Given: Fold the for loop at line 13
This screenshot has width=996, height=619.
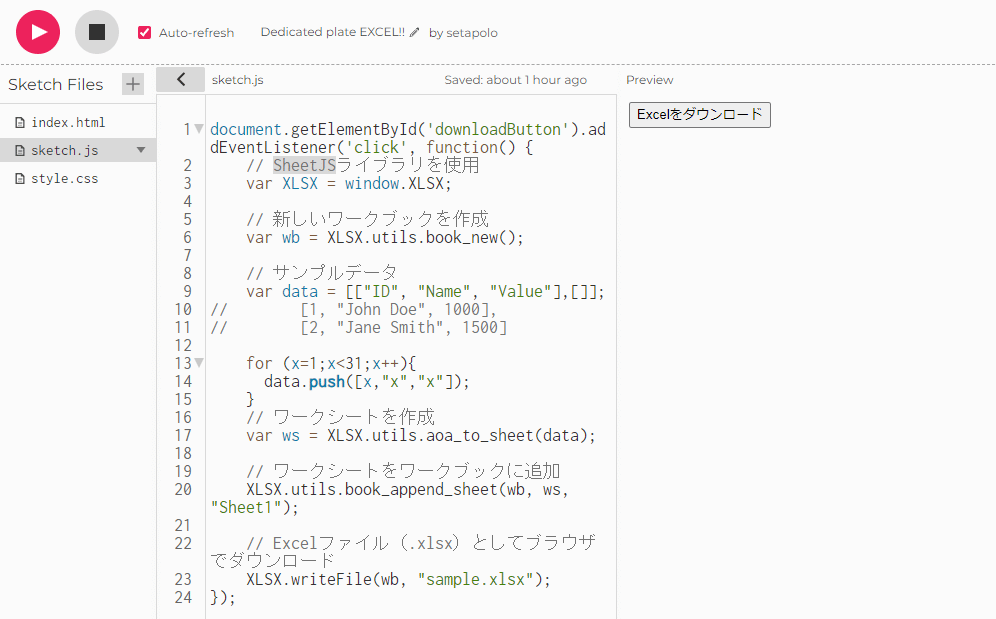Looking at the screenshot, I should pos(199,363).
